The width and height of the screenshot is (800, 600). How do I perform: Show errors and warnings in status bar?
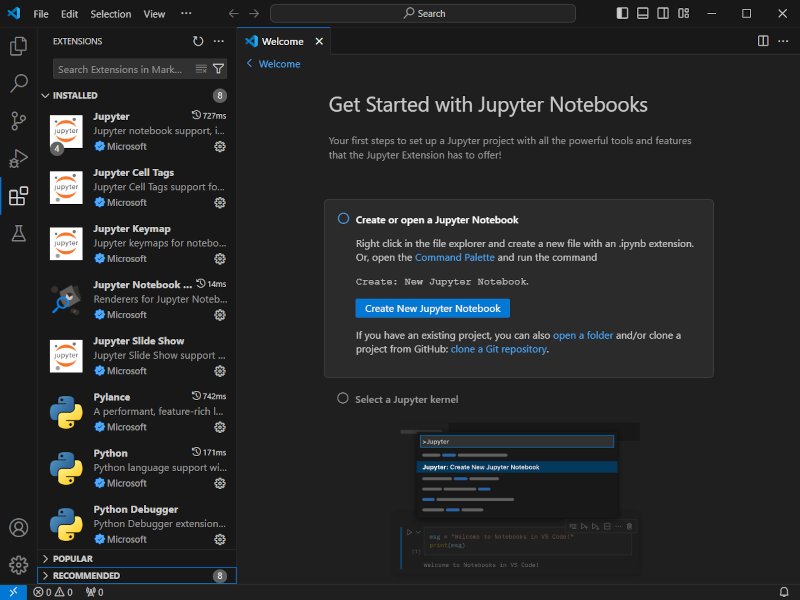pyautogui.click(x=53, y=592)
